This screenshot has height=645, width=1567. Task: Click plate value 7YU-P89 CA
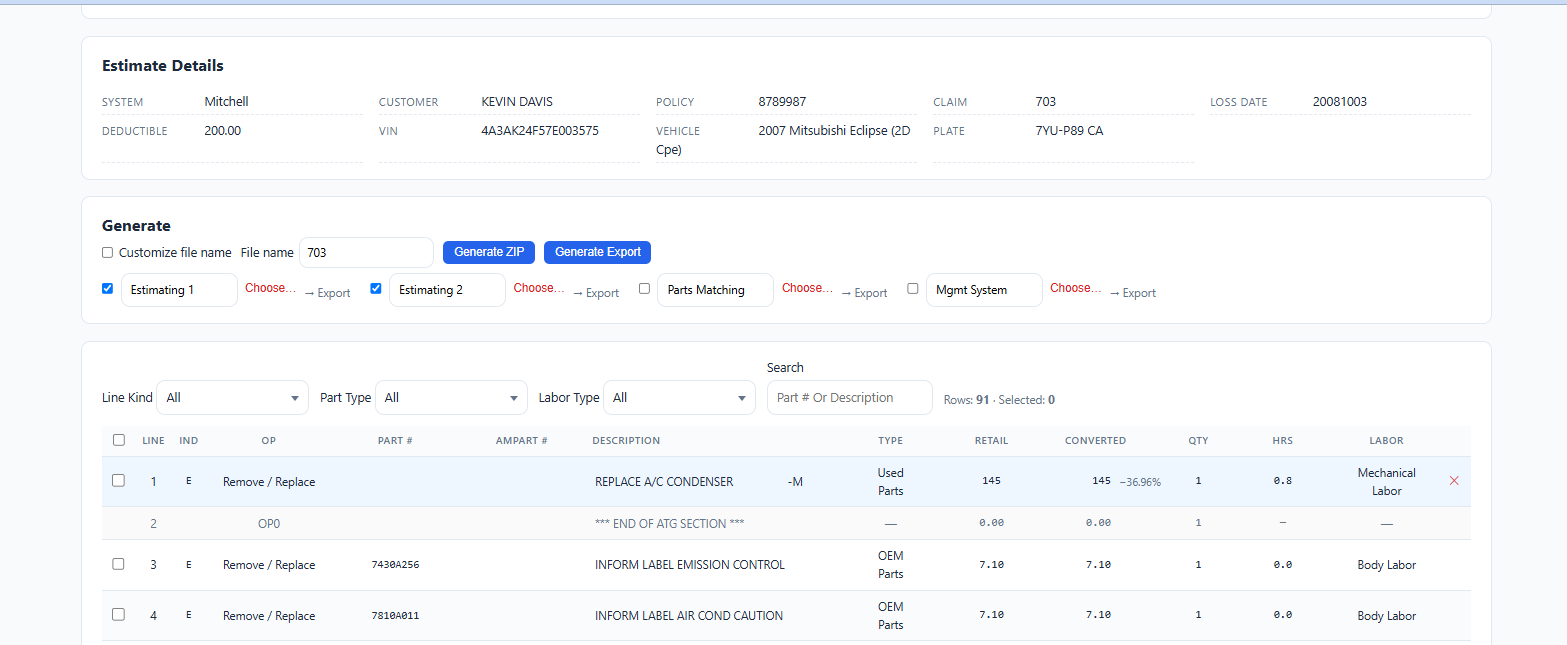(1069, 130)
